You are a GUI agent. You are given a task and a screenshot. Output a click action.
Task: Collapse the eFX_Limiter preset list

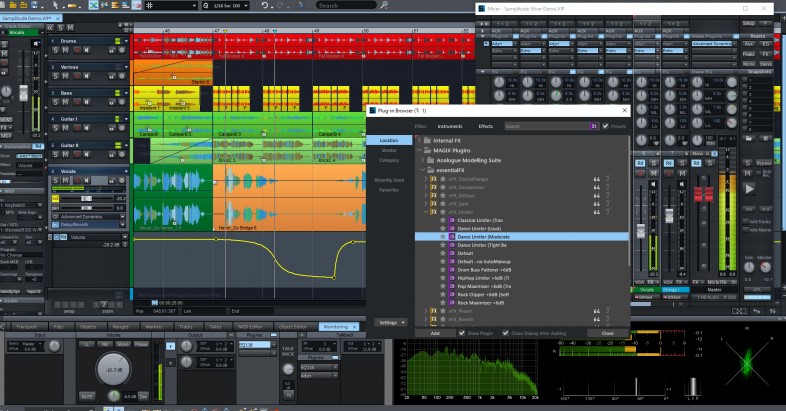tap(426, 212)
